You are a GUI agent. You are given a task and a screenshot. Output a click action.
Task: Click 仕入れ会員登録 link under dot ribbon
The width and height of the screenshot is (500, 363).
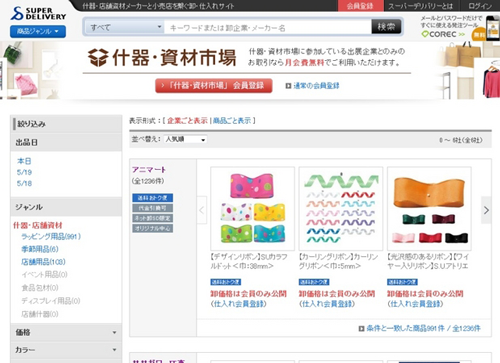238,304
